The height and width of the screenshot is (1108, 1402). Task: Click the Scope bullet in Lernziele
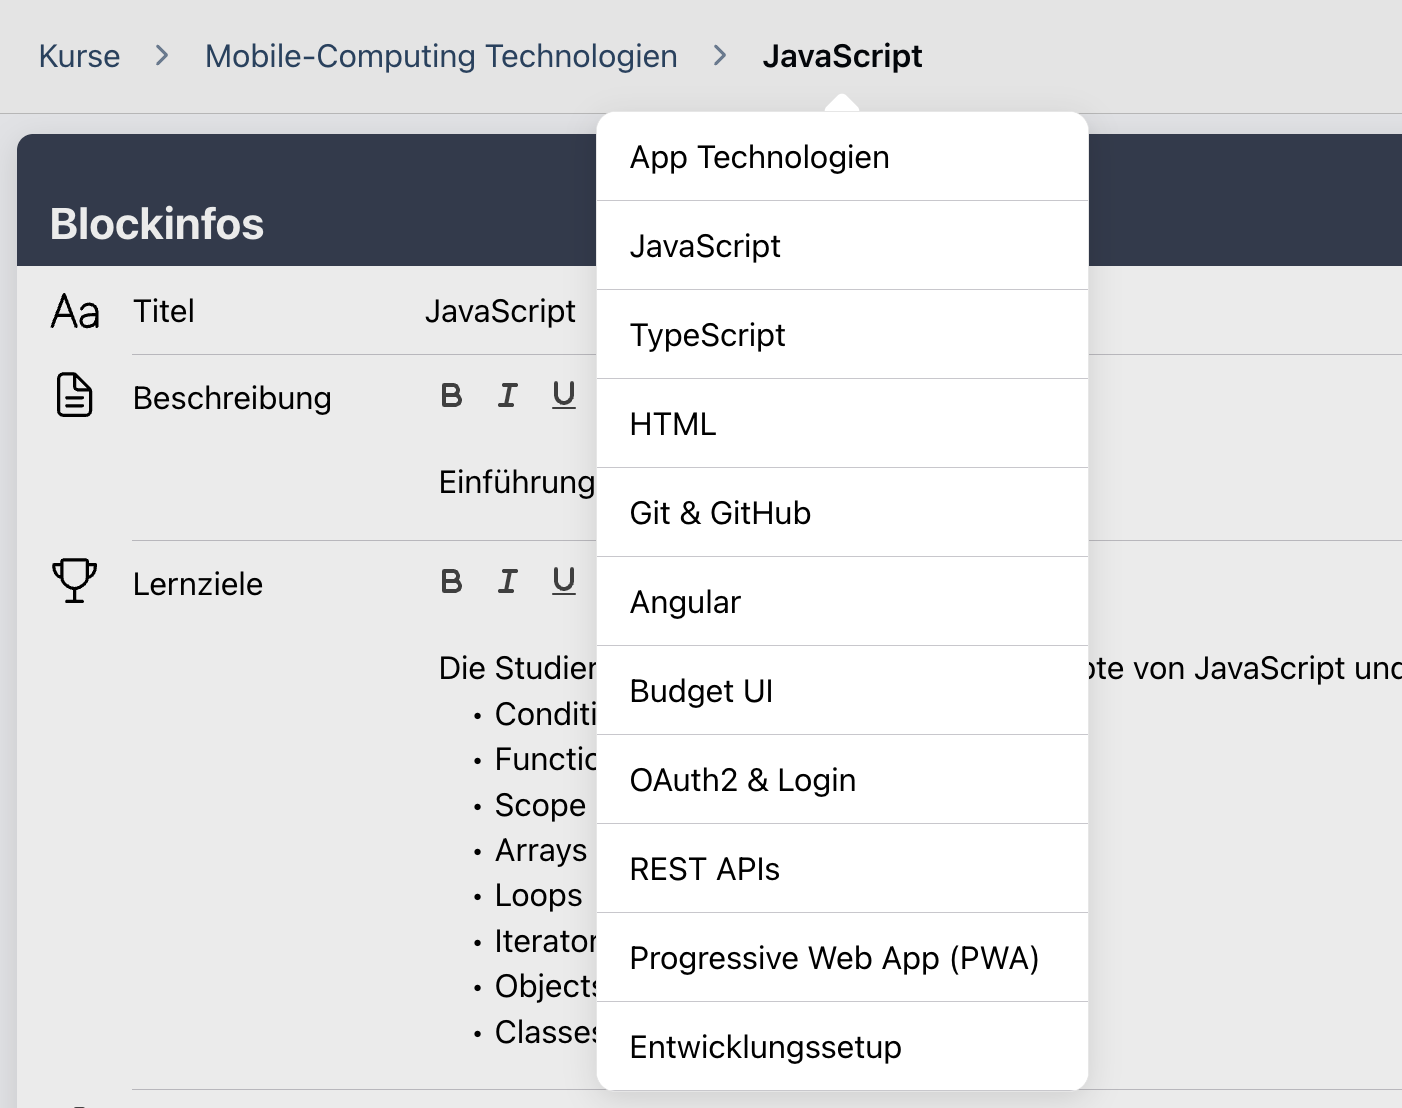tap(540, 805)
